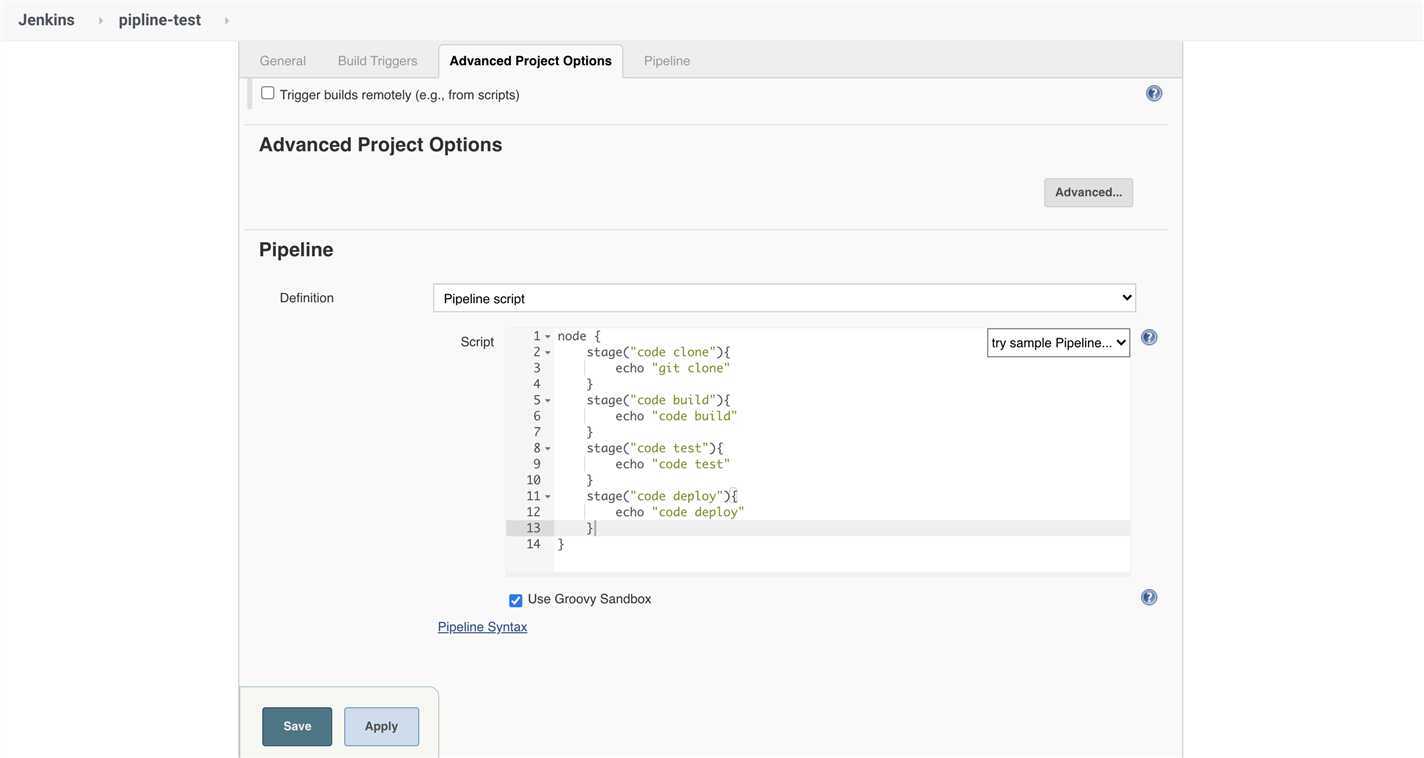Click script line stage("code build")

(x=658, y=400)
